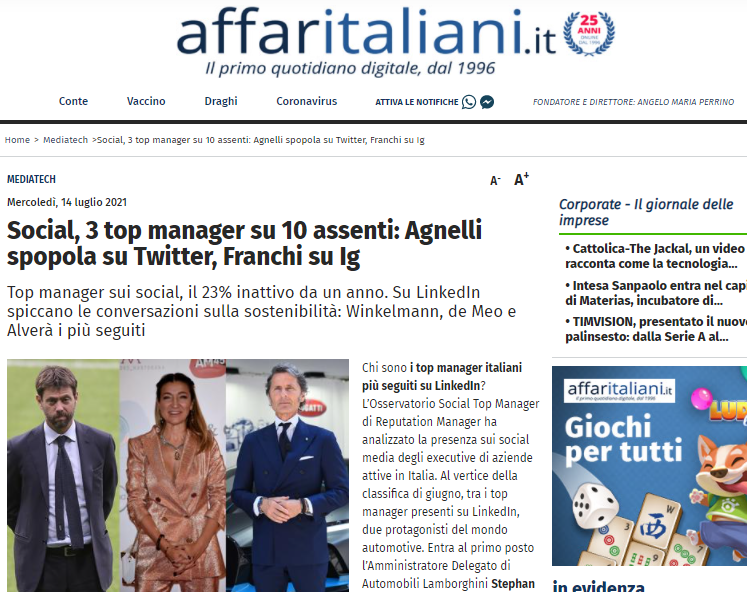Click Attiva le notifiche text
The height and width of the screenshot is (592, 747).
click(x=417, y=102)
